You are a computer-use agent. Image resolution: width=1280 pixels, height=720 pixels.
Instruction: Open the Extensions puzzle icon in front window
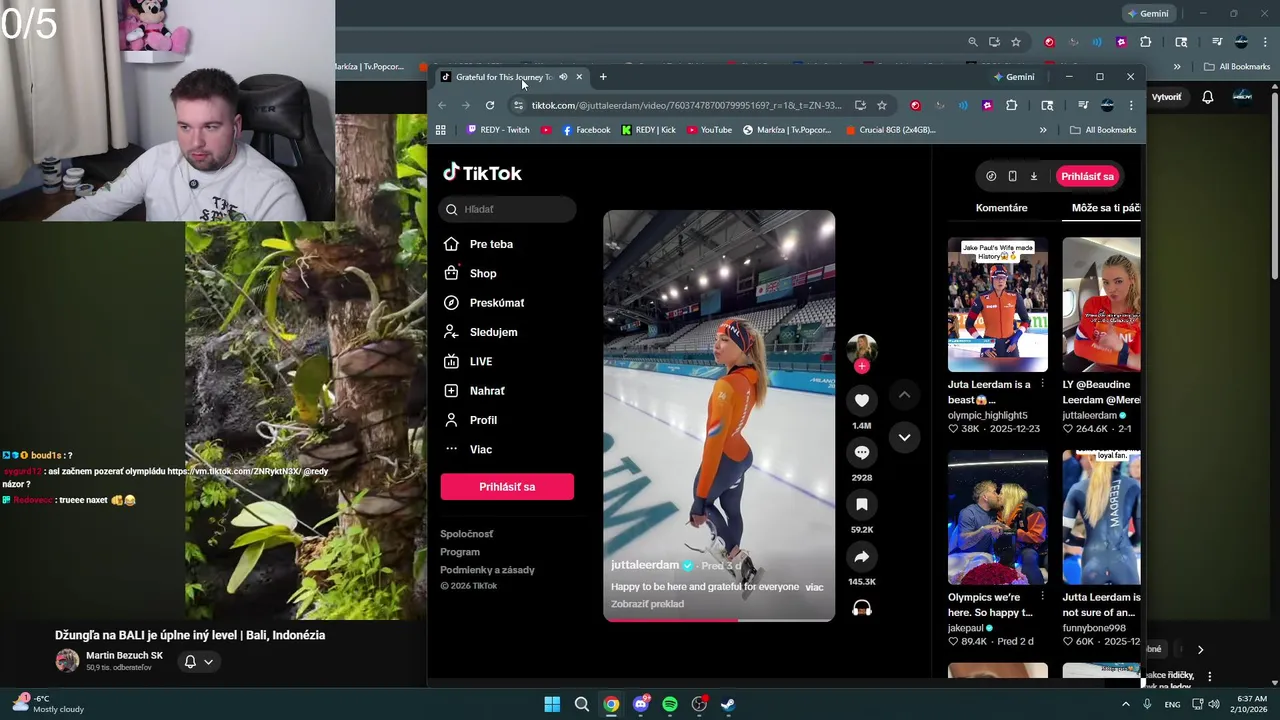[1012, 105]
